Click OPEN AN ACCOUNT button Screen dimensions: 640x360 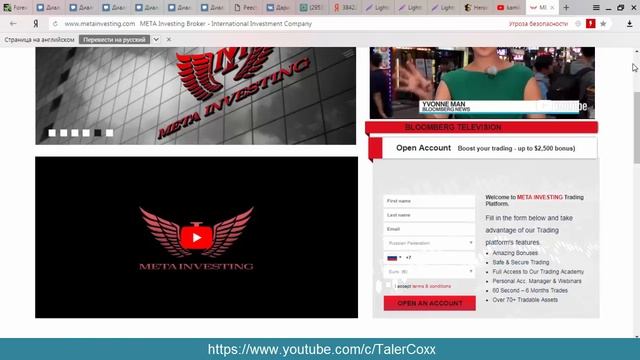(429, 303)
